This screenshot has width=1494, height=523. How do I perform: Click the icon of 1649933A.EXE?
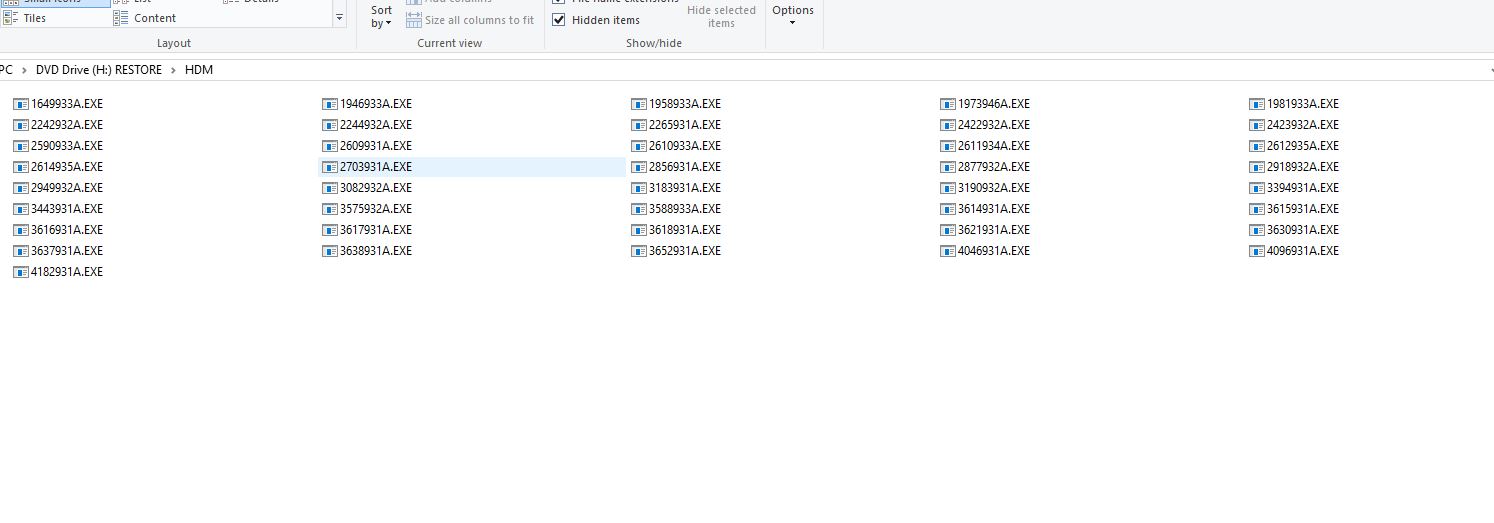coord(21,104)
